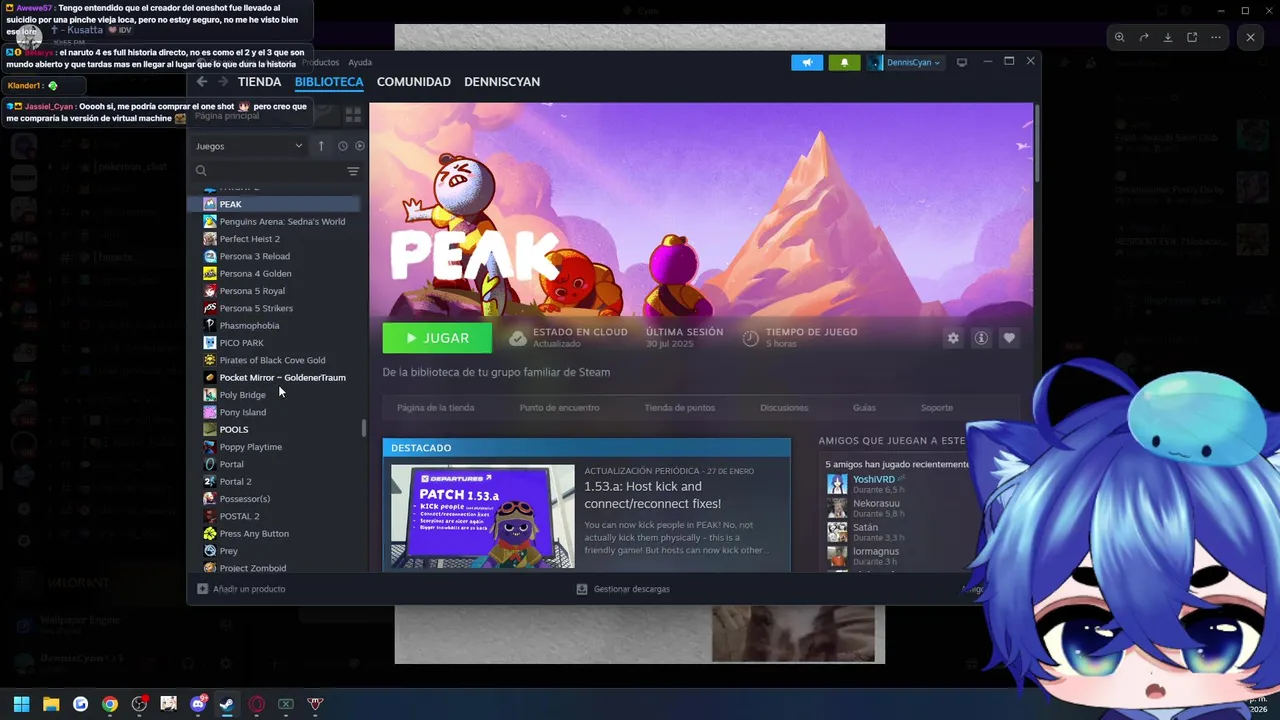The image size is (1280, 720).
Task: Open '1.53.a: Host kick' news headline
Action: pos(652,495)
